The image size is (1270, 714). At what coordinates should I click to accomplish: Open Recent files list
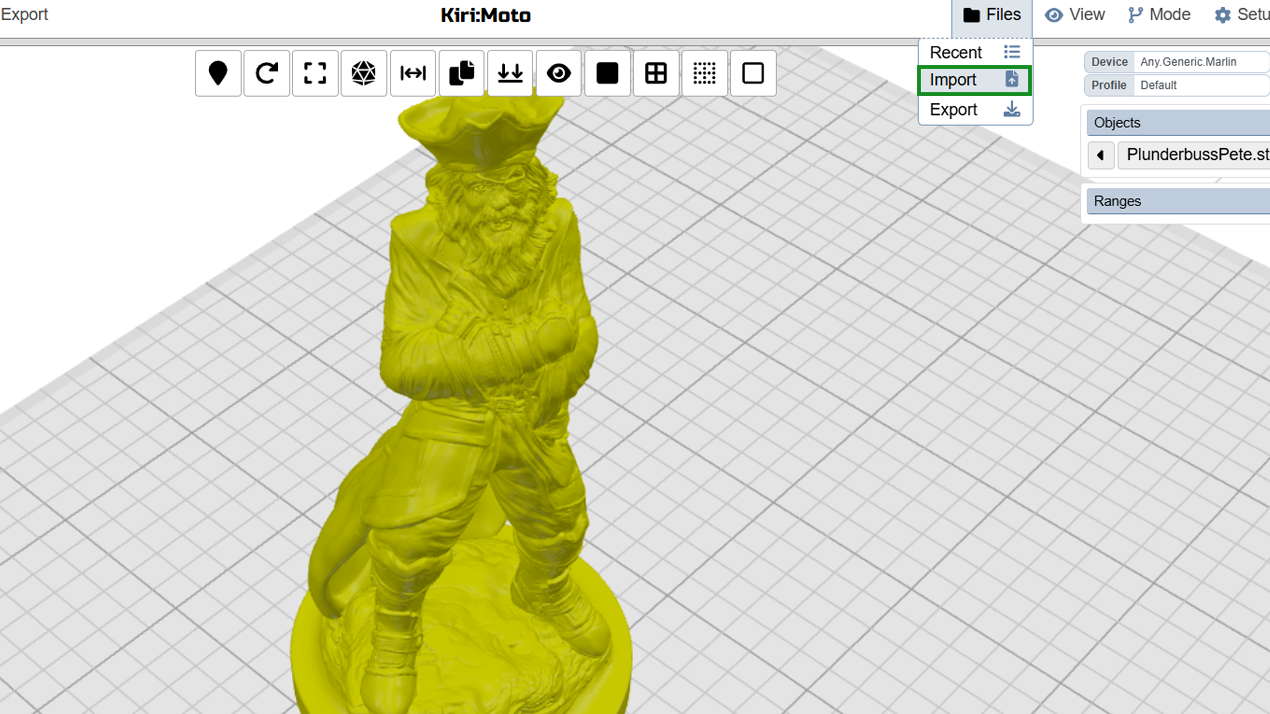pyautogui.click(x=975, y=52)
